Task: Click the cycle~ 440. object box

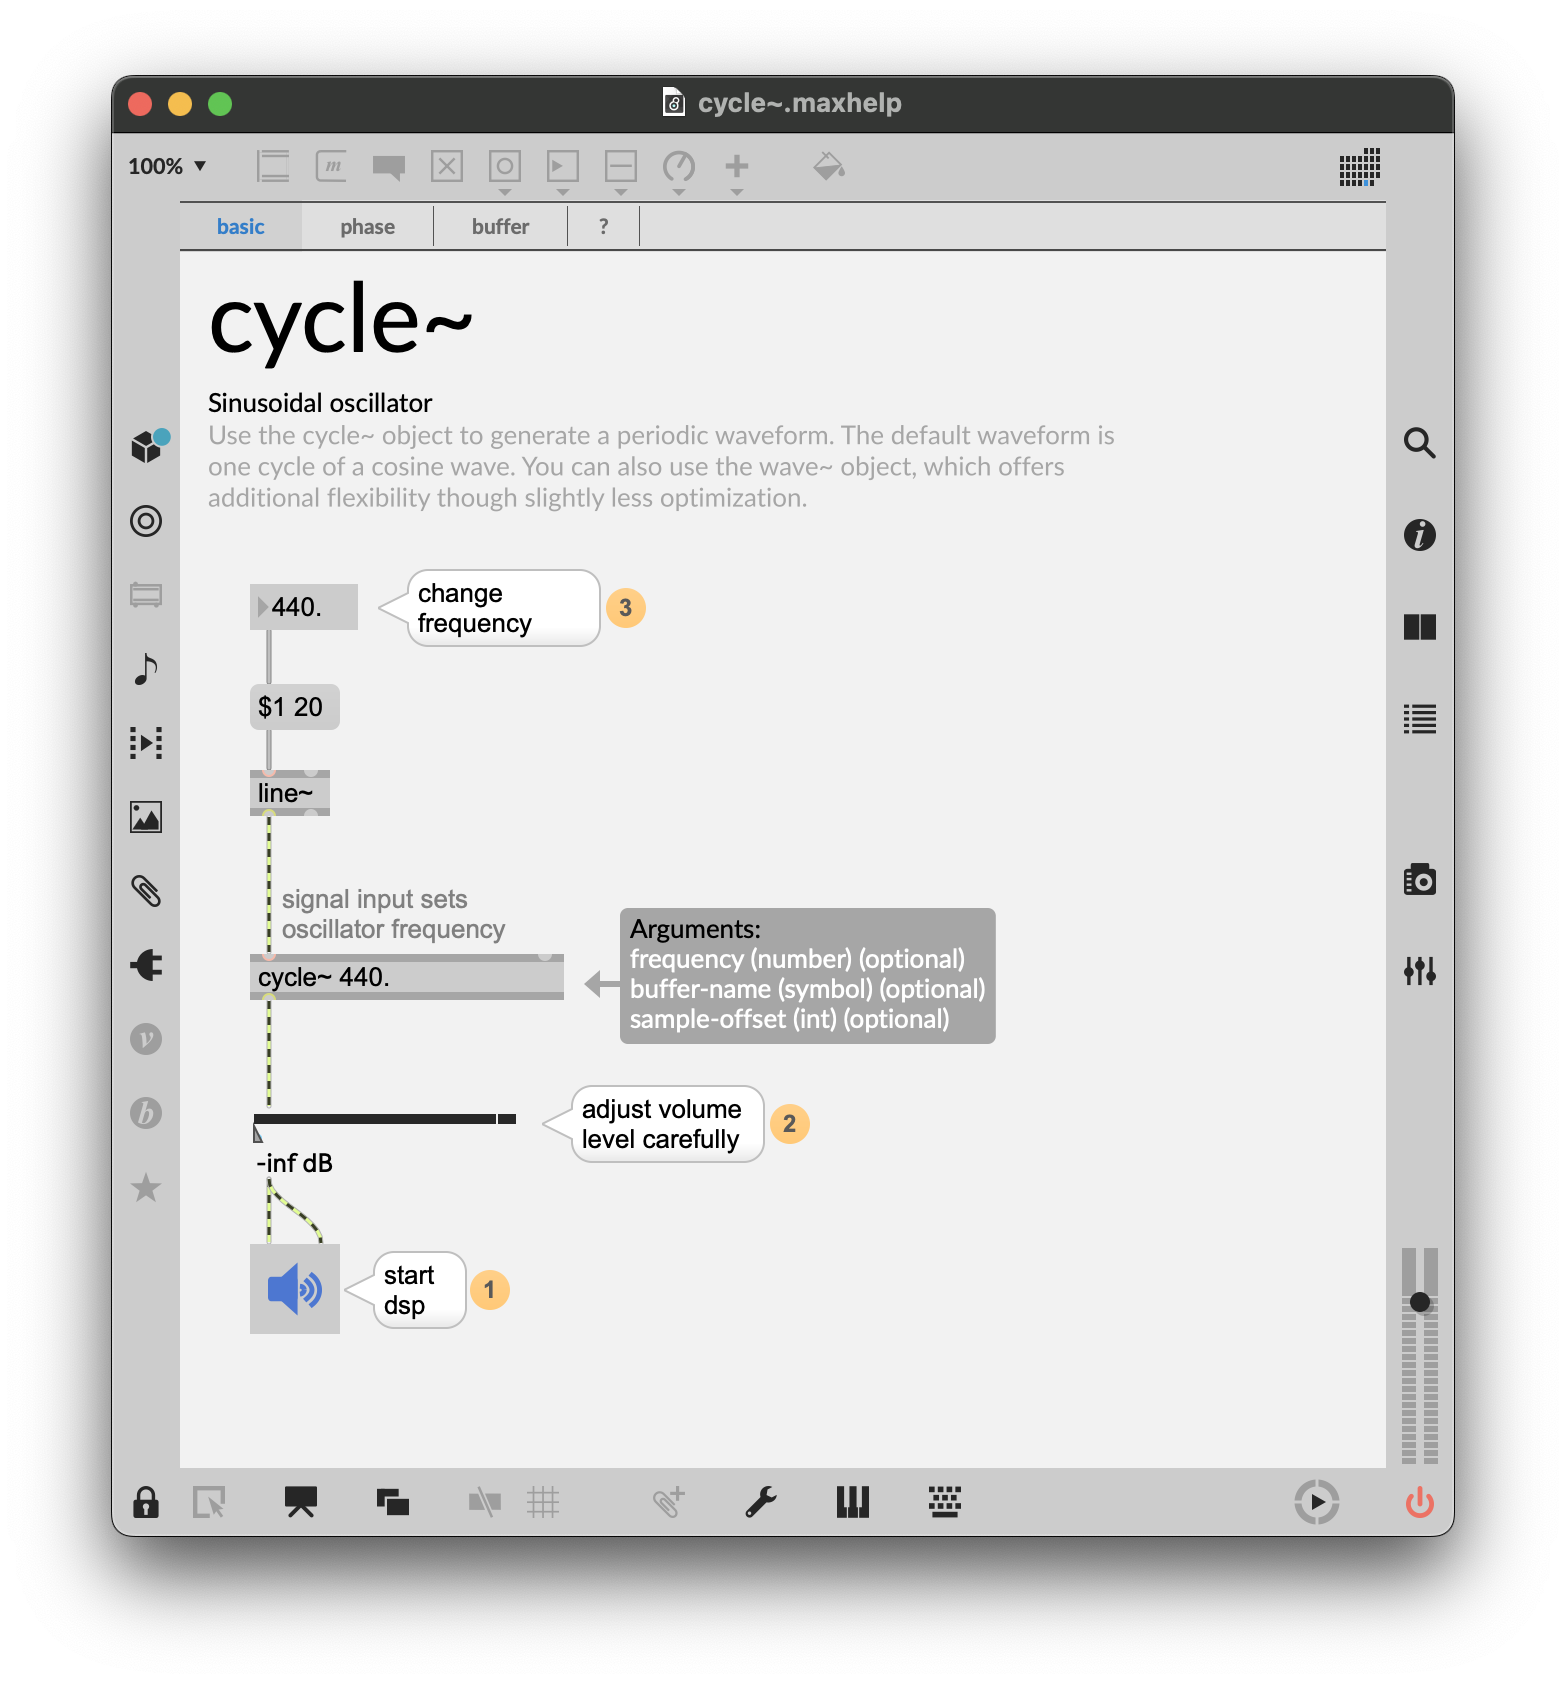Action: [x=406, y=977]
